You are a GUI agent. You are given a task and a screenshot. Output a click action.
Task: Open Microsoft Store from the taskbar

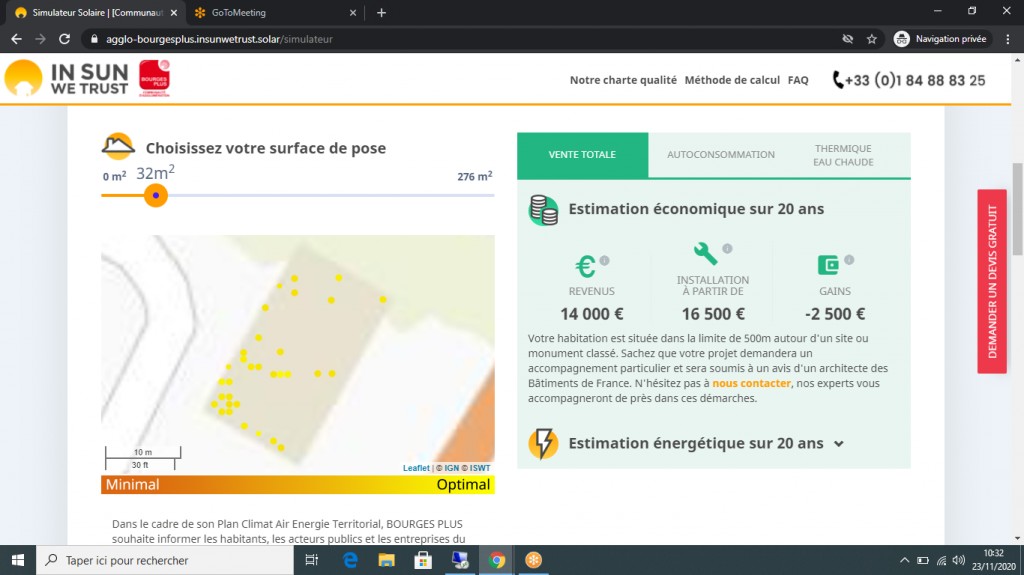pyautogui.click(x=423, y=560)
